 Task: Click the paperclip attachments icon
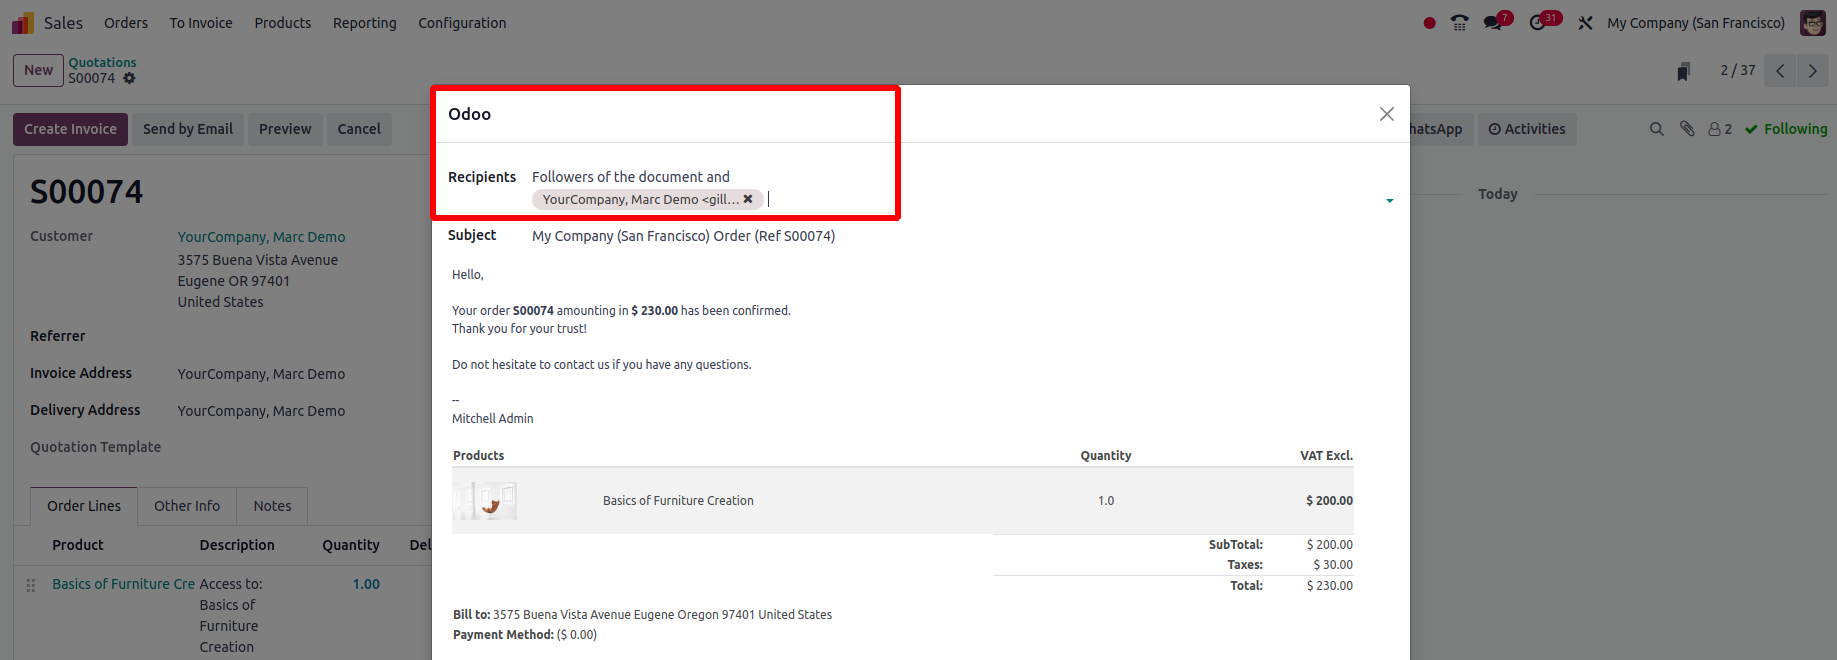[x=1687, y=129]
